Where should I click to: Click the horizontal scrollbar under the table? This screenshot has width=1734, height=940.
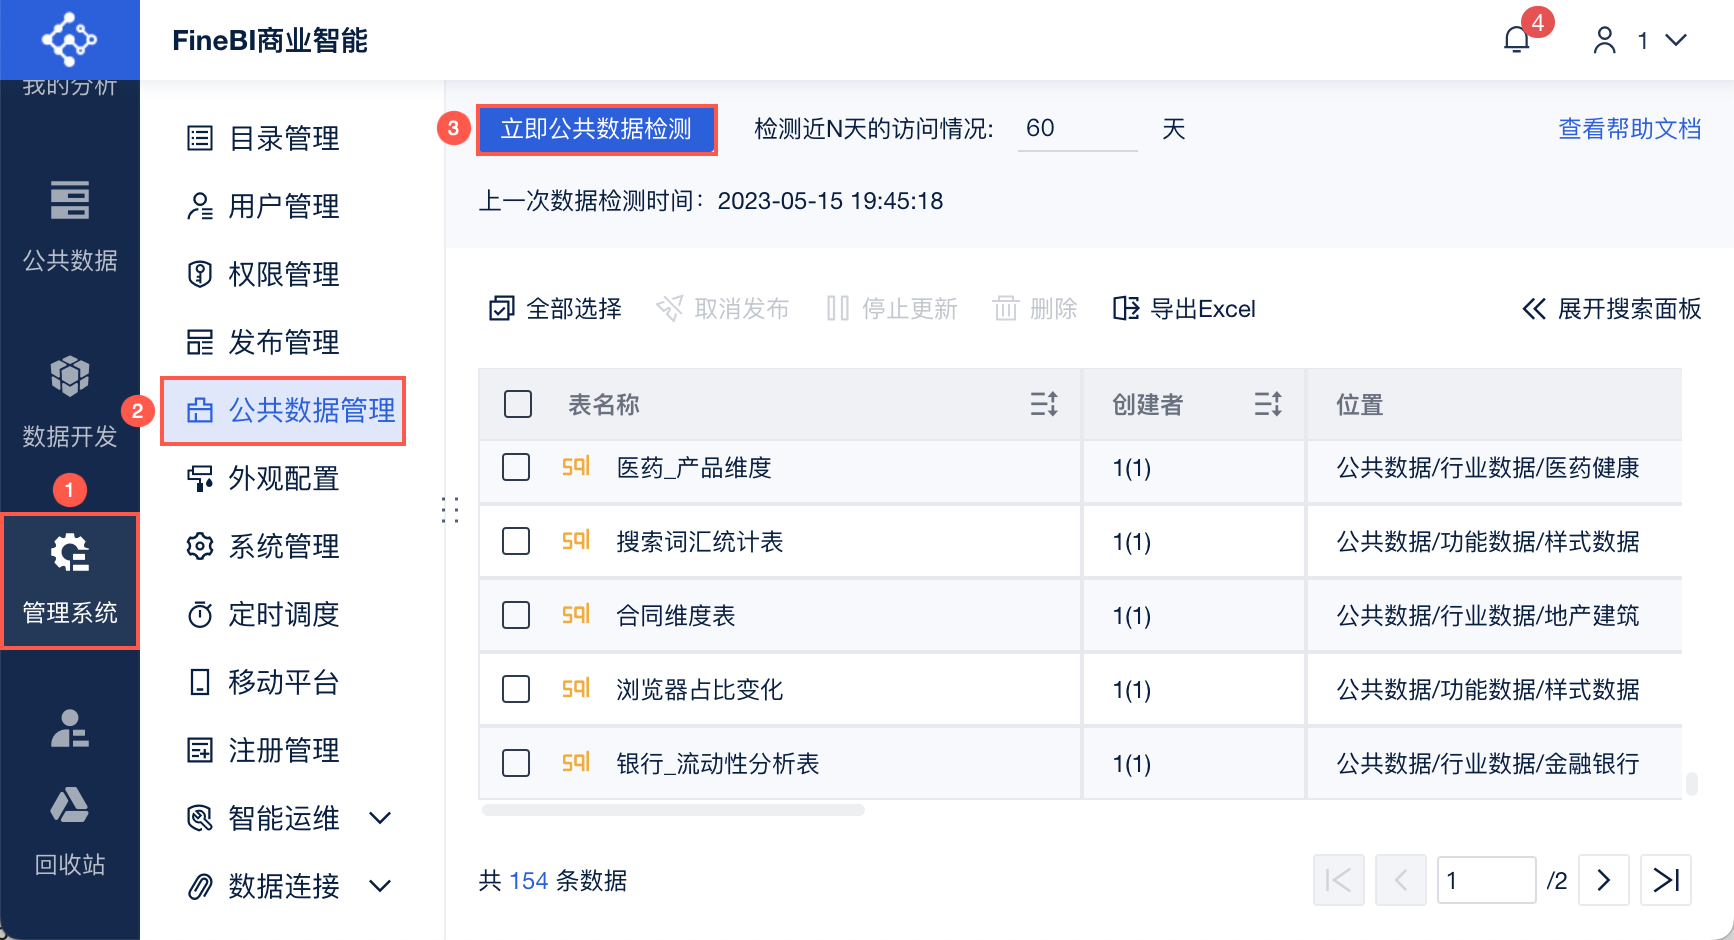[673, 810]
